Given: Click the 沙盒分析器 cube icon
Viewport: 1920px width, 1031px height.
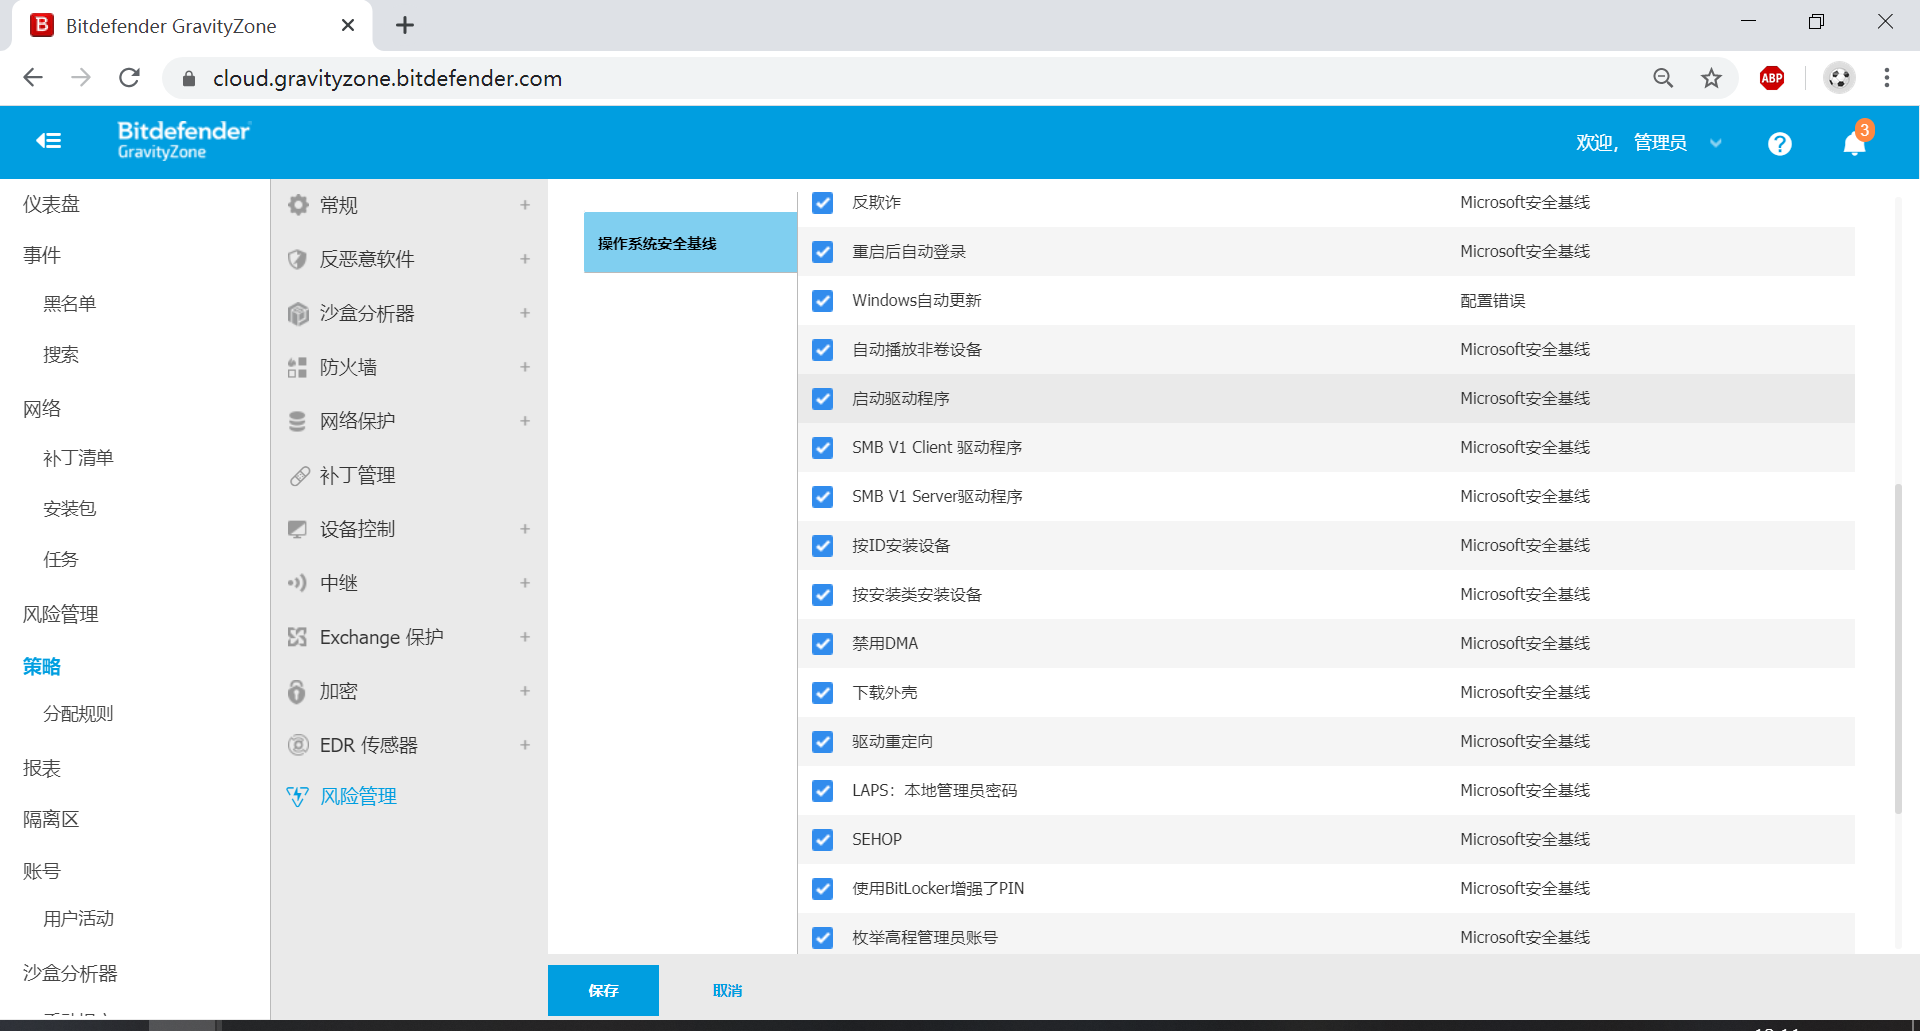Looking at the screenshot, I should (x=298, y=313).
